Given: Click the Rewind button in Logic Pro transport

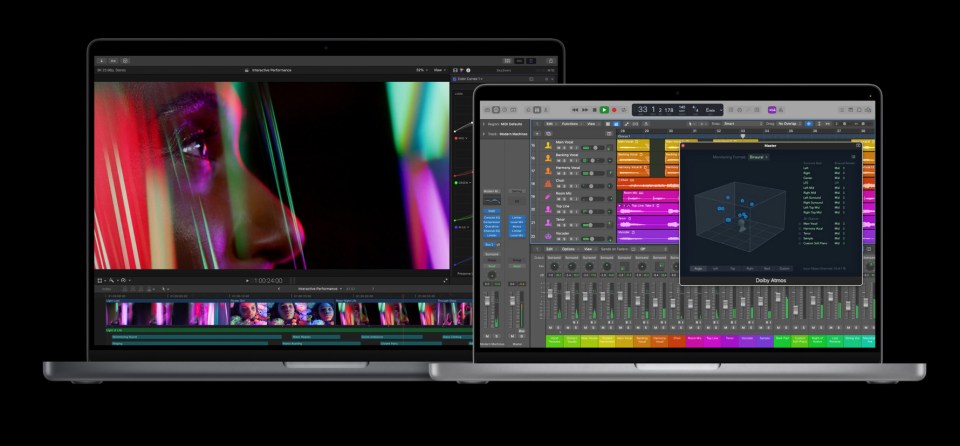Looking at the screenshot, I should (x=575, y=110).
